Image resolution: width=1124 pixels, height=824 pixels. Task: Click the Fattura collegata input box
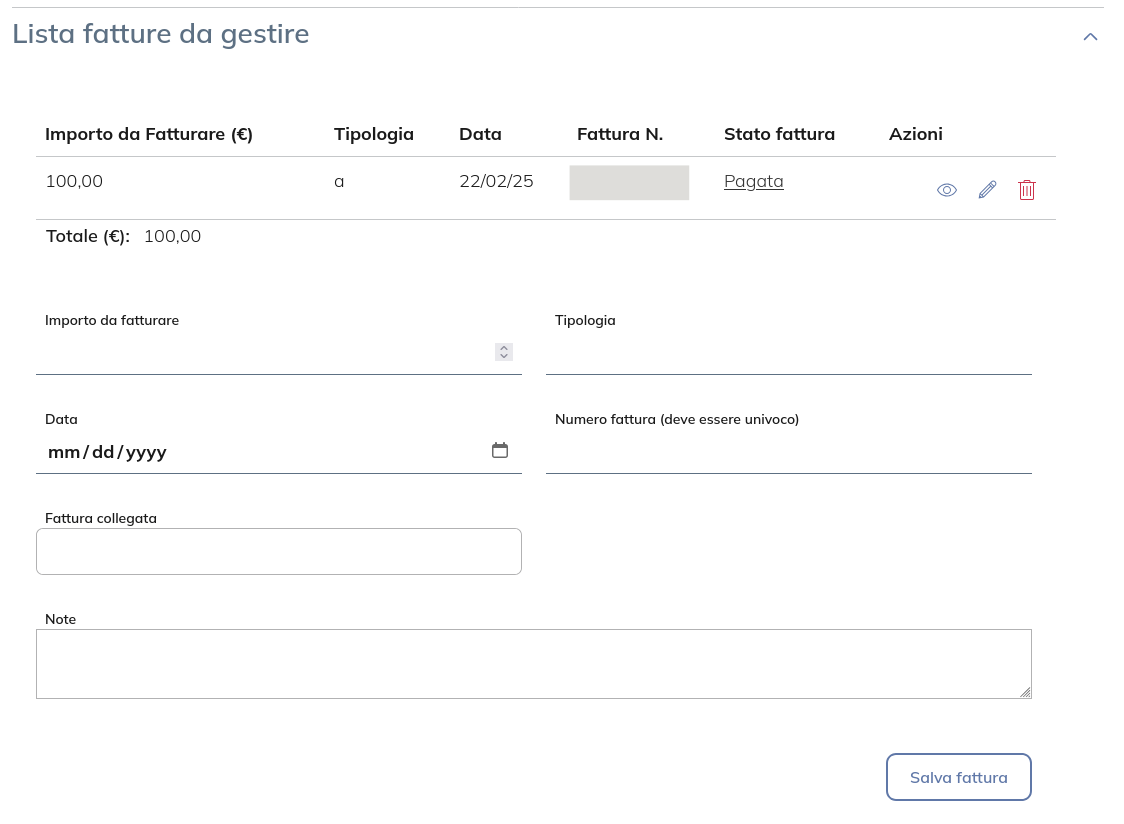[x=279, y=551]
